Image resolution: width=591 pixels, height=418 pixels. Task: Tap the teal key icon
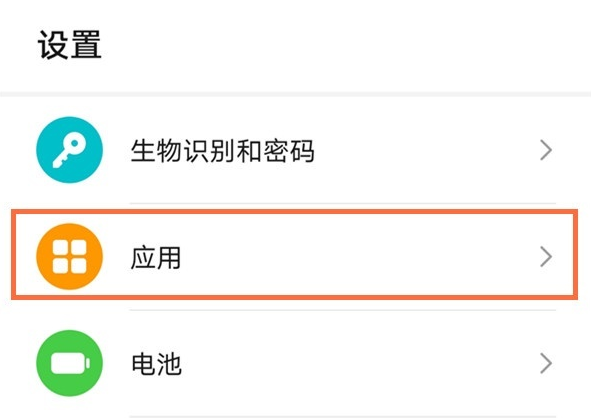[69, 150]
